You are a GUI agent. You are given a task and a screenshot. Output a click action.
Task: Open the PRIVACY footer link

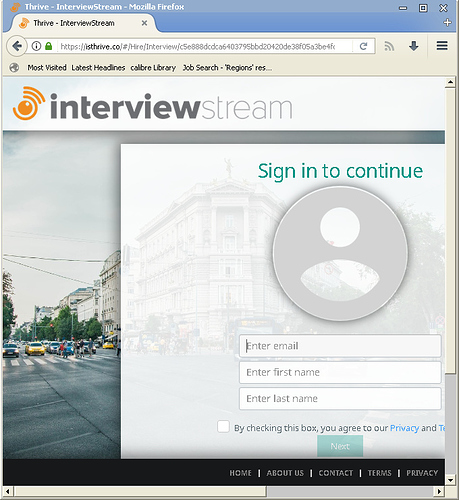[422, 473]
